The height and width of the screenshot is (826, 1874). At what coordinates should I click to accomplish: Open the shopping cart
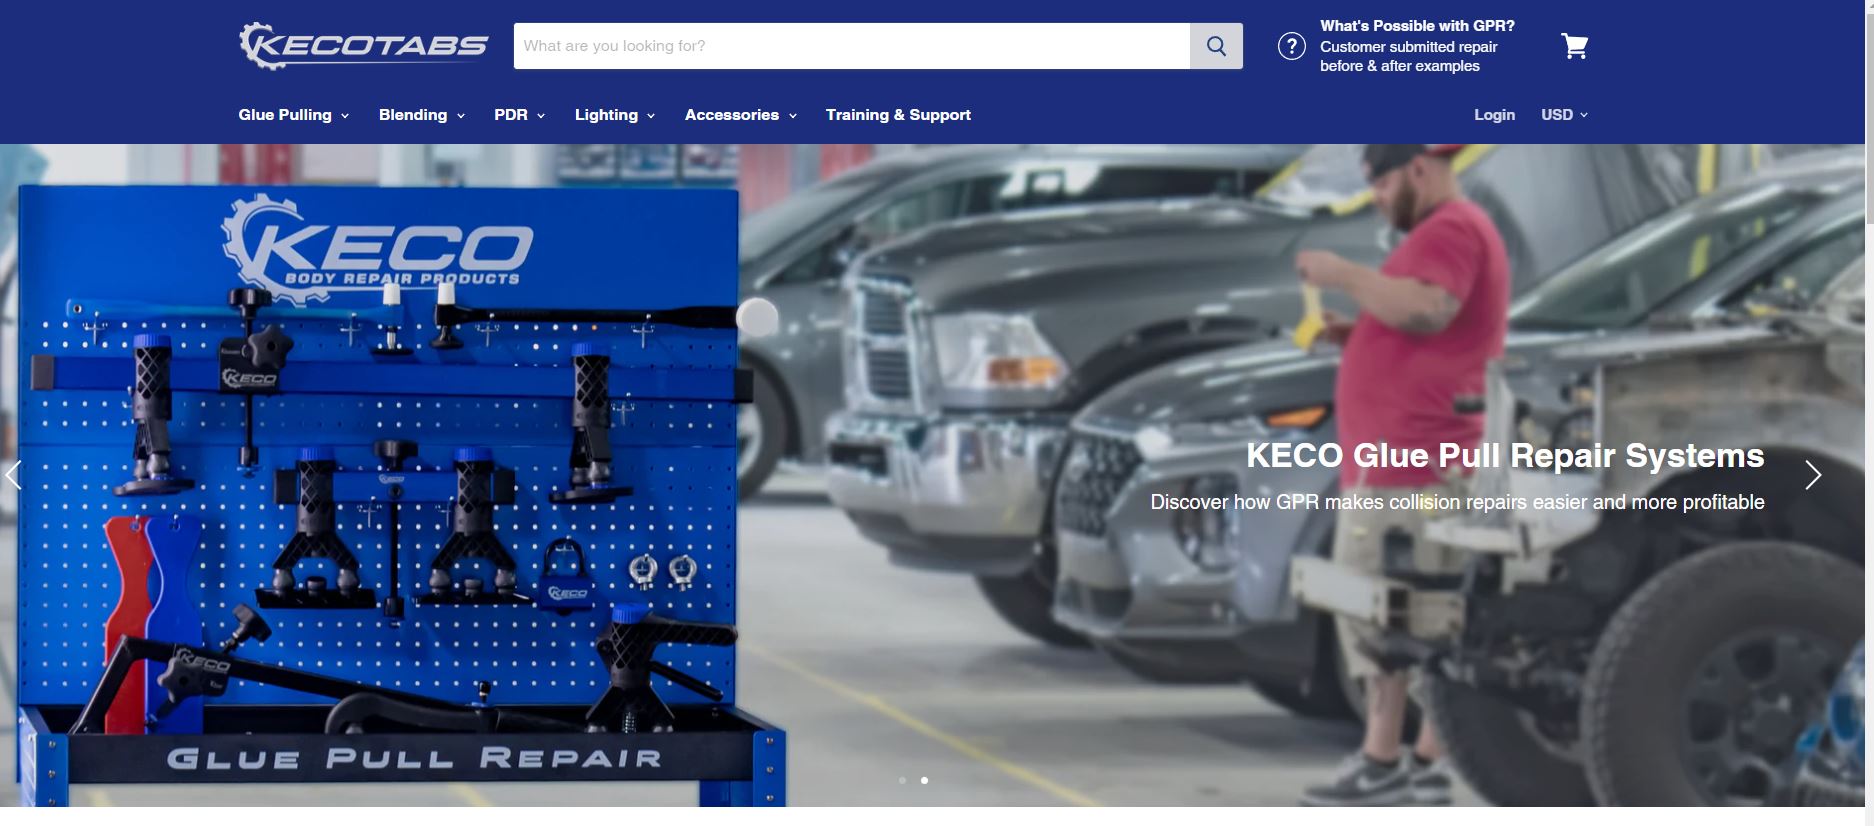(1574, 46)
